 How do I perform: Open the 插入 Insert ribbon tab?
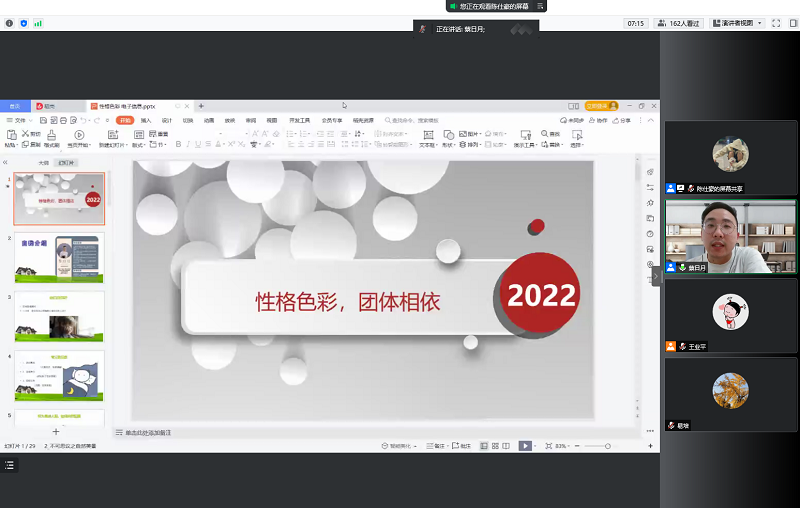coord(146,120)
